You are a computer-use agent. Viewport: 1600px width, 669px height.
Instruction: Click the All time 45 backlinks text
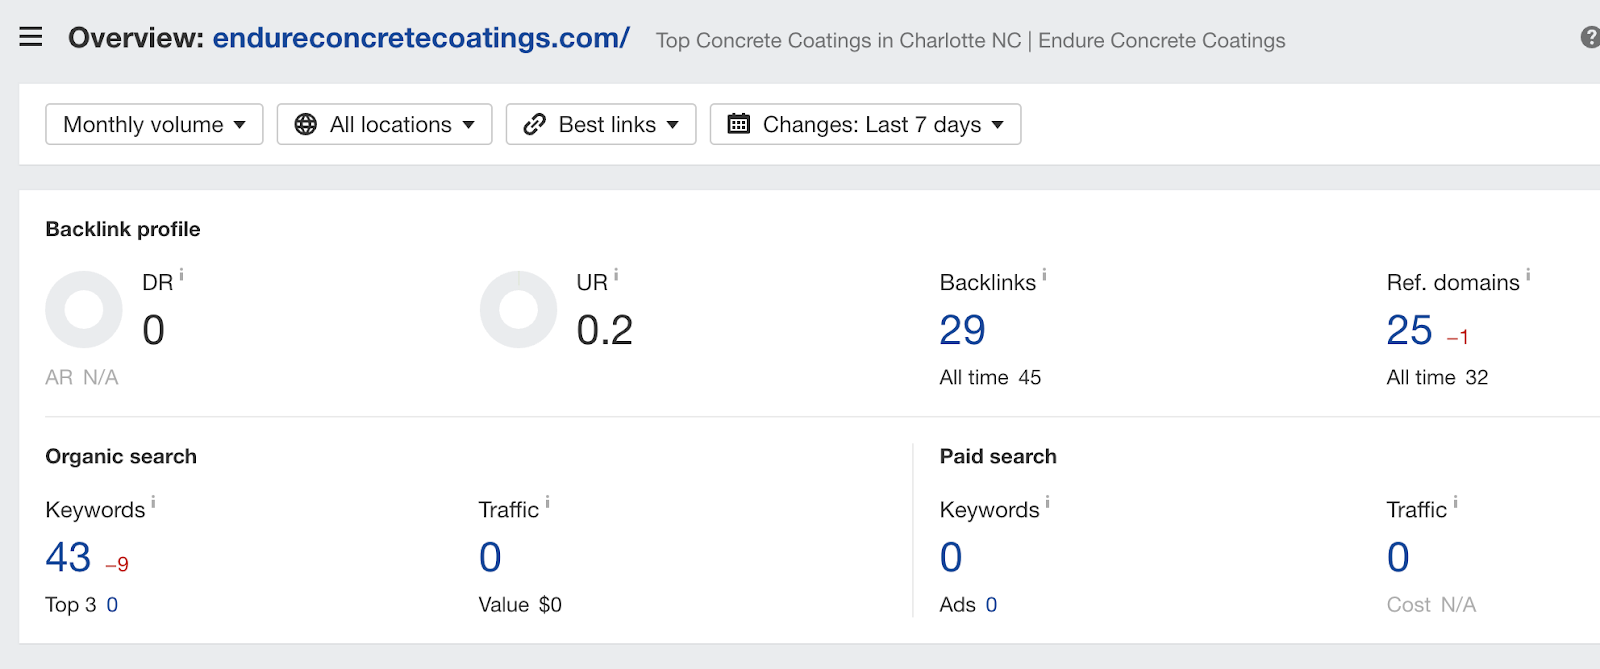(990, 378)
